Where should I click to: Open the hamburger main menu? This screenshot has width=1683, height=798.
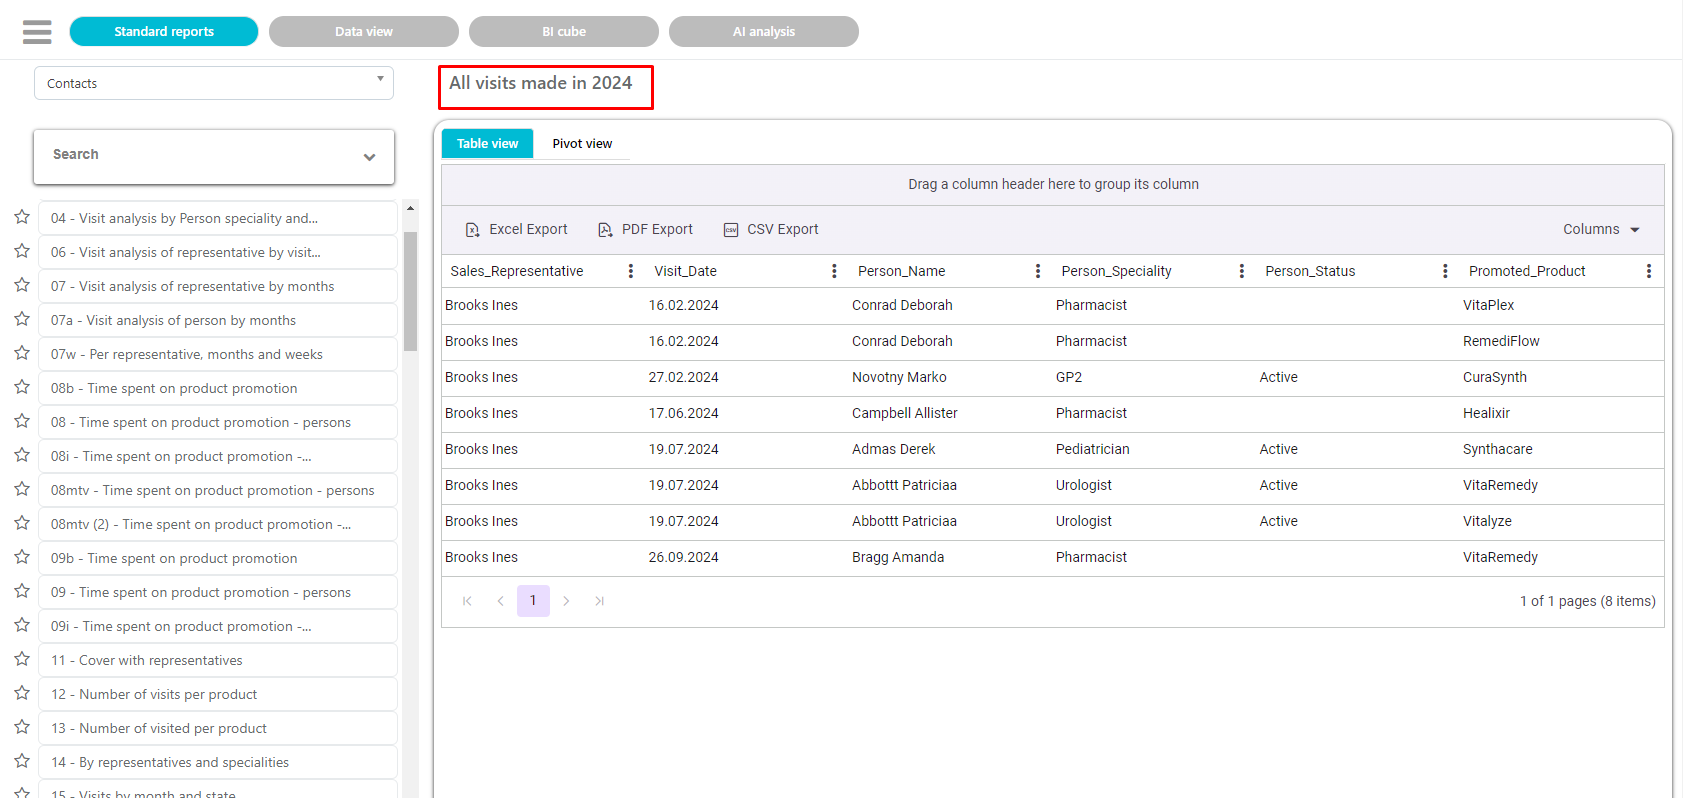(37, 32)
